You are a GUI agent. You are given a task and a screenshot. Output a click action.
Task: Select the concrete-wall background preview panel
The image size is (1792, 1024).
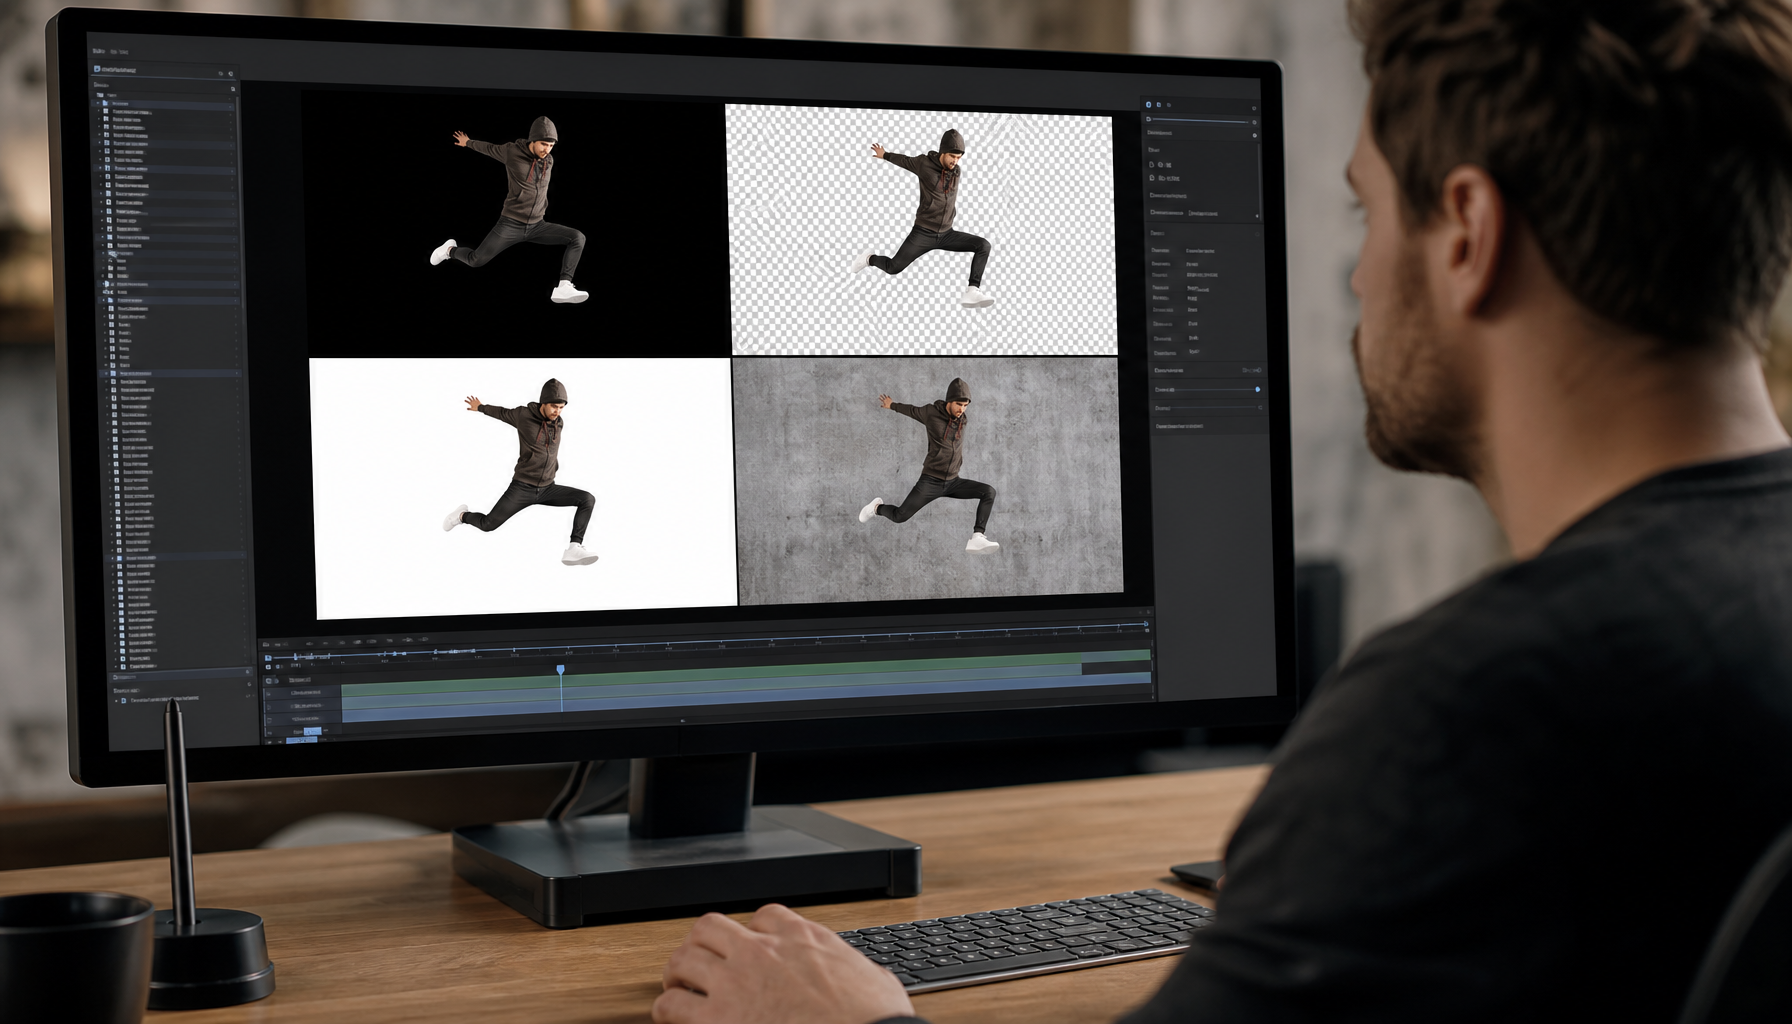(928, 481)
